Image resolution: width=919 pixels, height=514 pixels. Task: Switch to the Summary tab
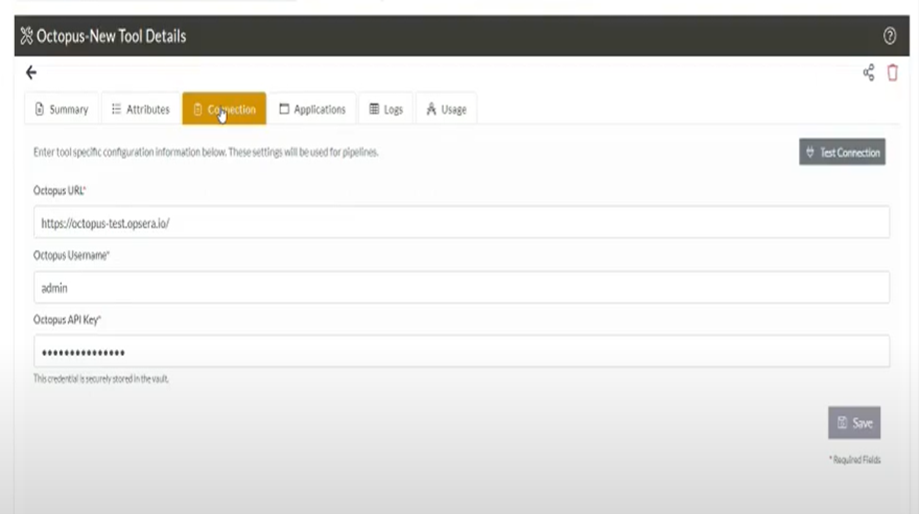click(x=62, y=109)
